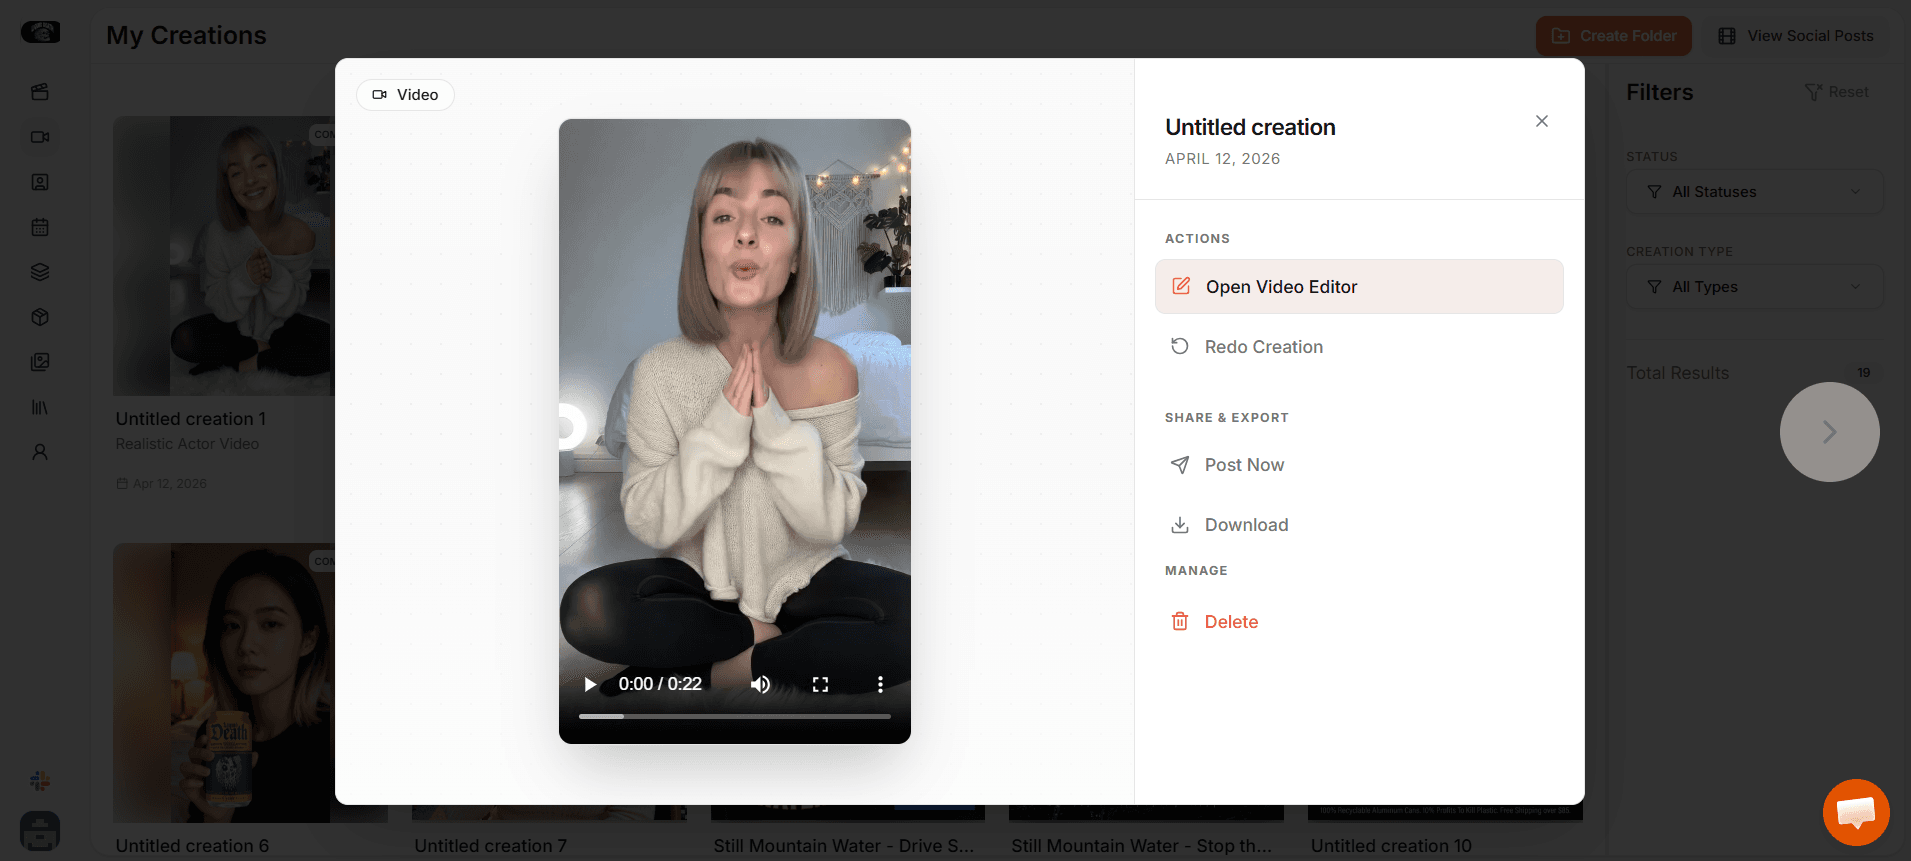Viewport: 1911px width, 861px height.
Task: Click the '0:00 / 0:22' time display
Action: coord(660,684)
